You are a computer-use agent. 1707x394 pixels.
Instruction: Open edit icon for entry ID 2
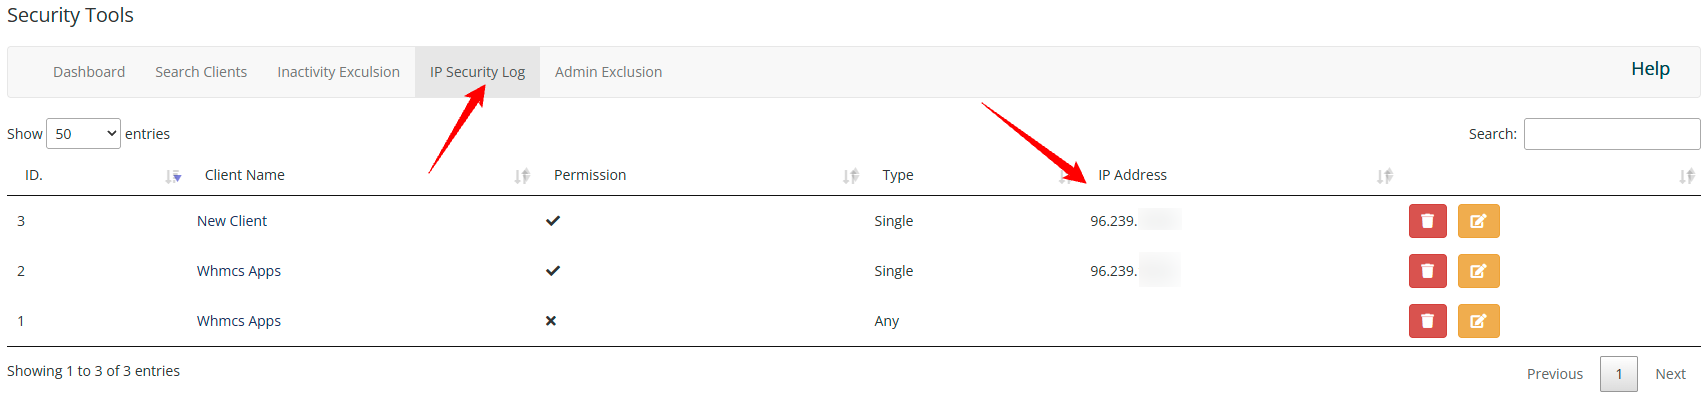(x=1478, y=271)
